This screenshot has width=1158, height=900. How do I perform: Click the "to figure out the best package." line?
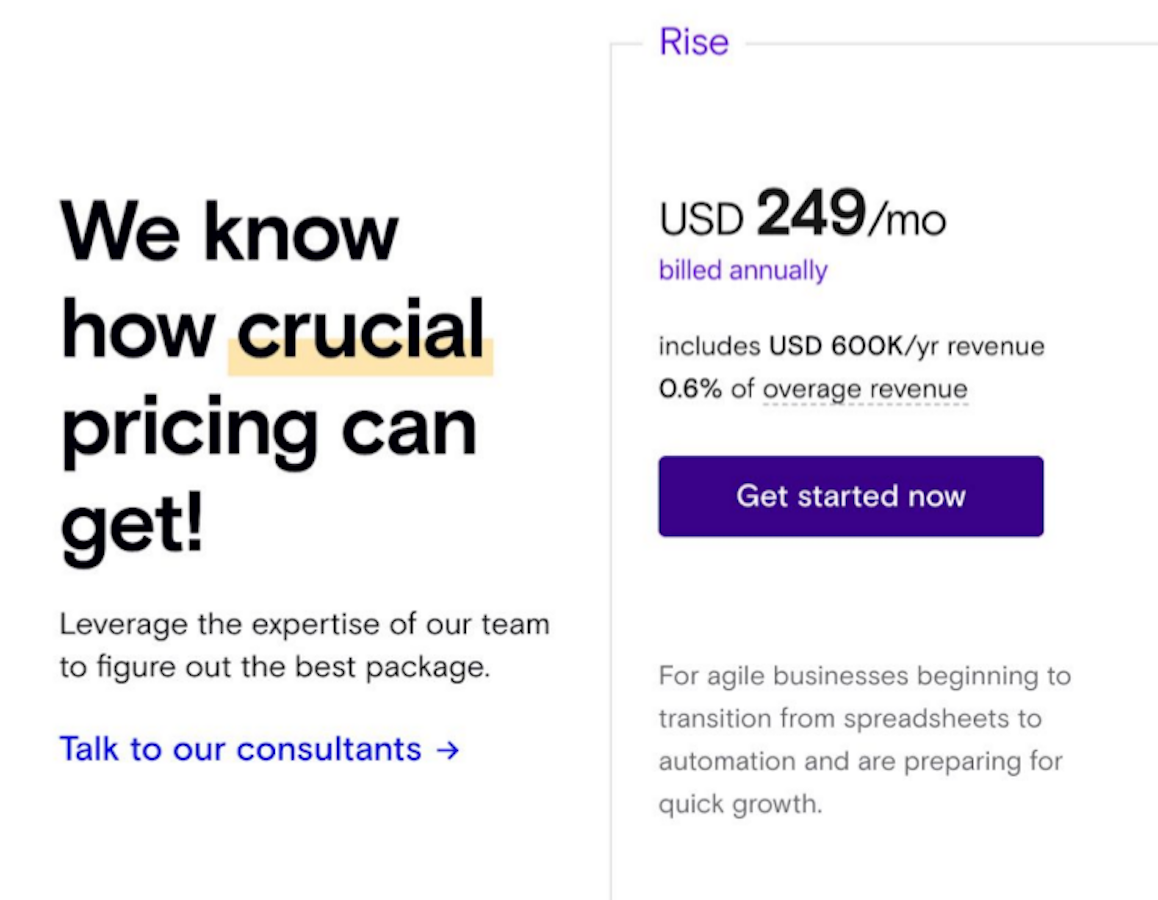(275, 667)
